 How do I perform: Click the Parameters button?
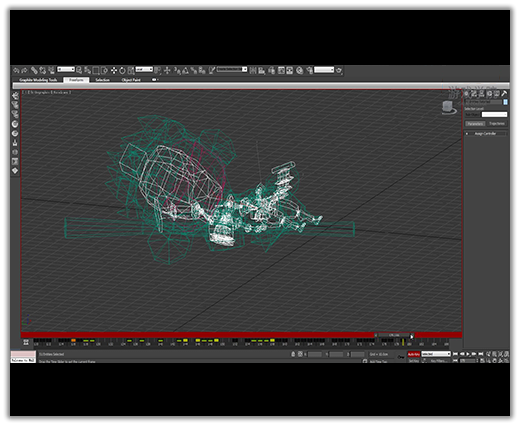pyautogui.click(x=475, y=124)
